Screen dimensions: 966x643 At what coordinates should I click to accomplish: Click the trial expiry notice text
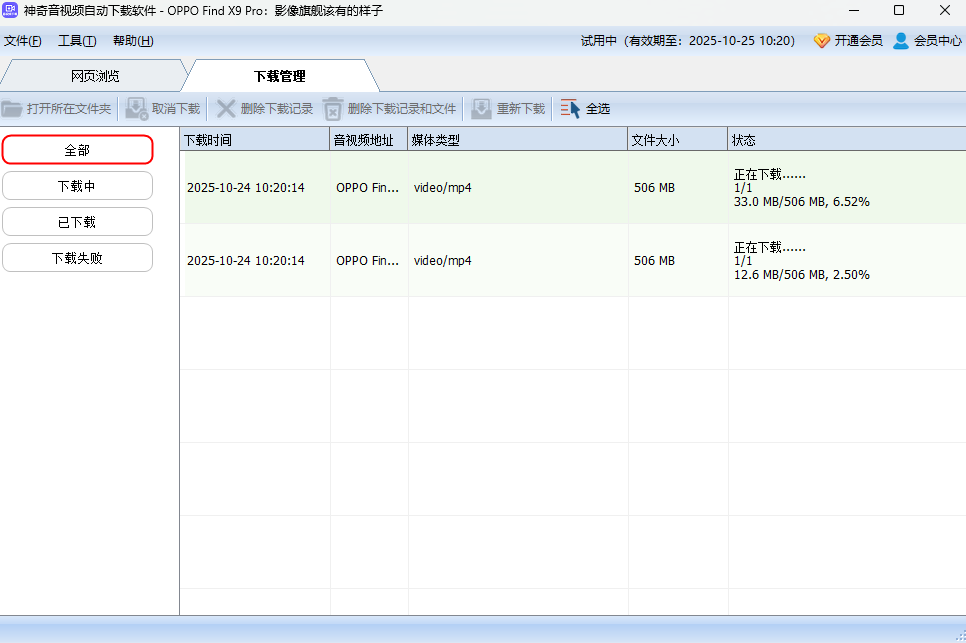tap(690, 41)
